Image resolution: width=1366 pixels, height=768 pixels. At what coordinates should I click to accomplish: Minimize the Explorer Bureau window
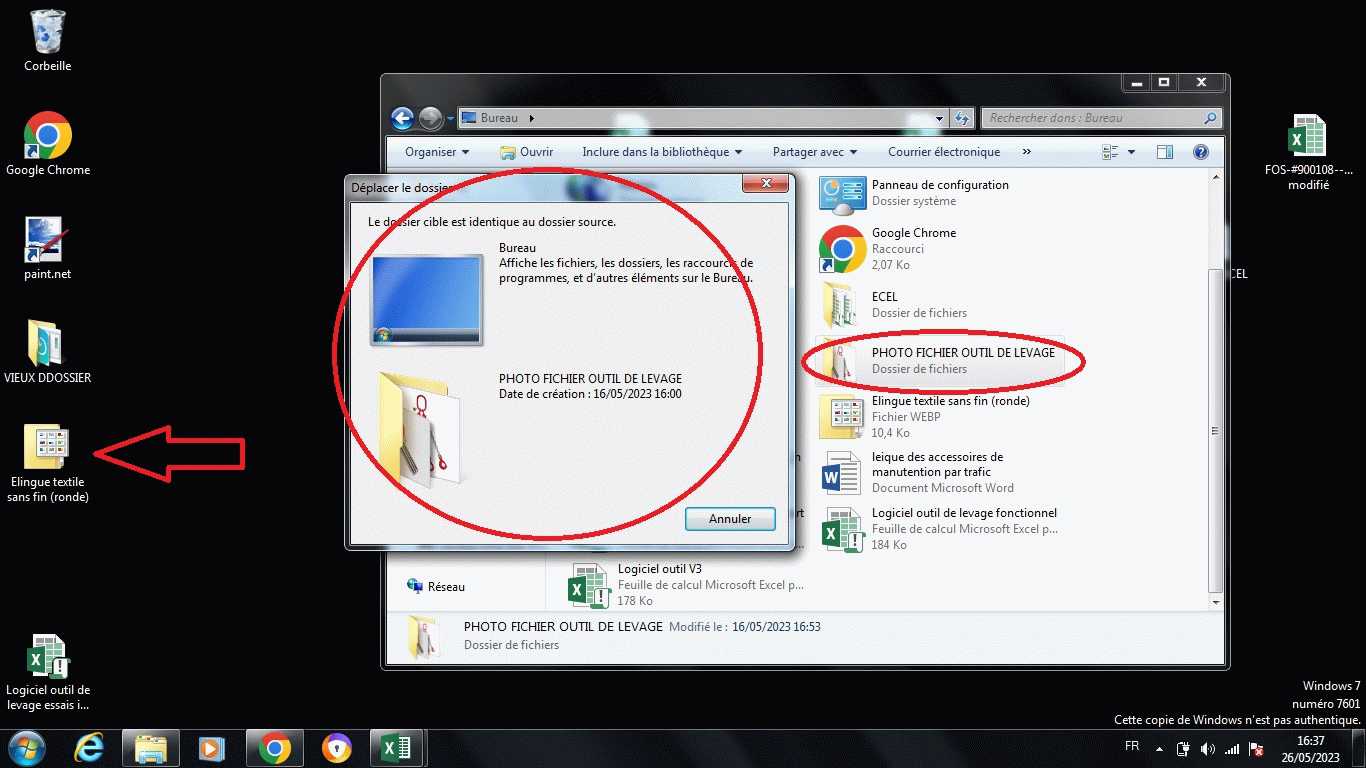(1135, 83)
